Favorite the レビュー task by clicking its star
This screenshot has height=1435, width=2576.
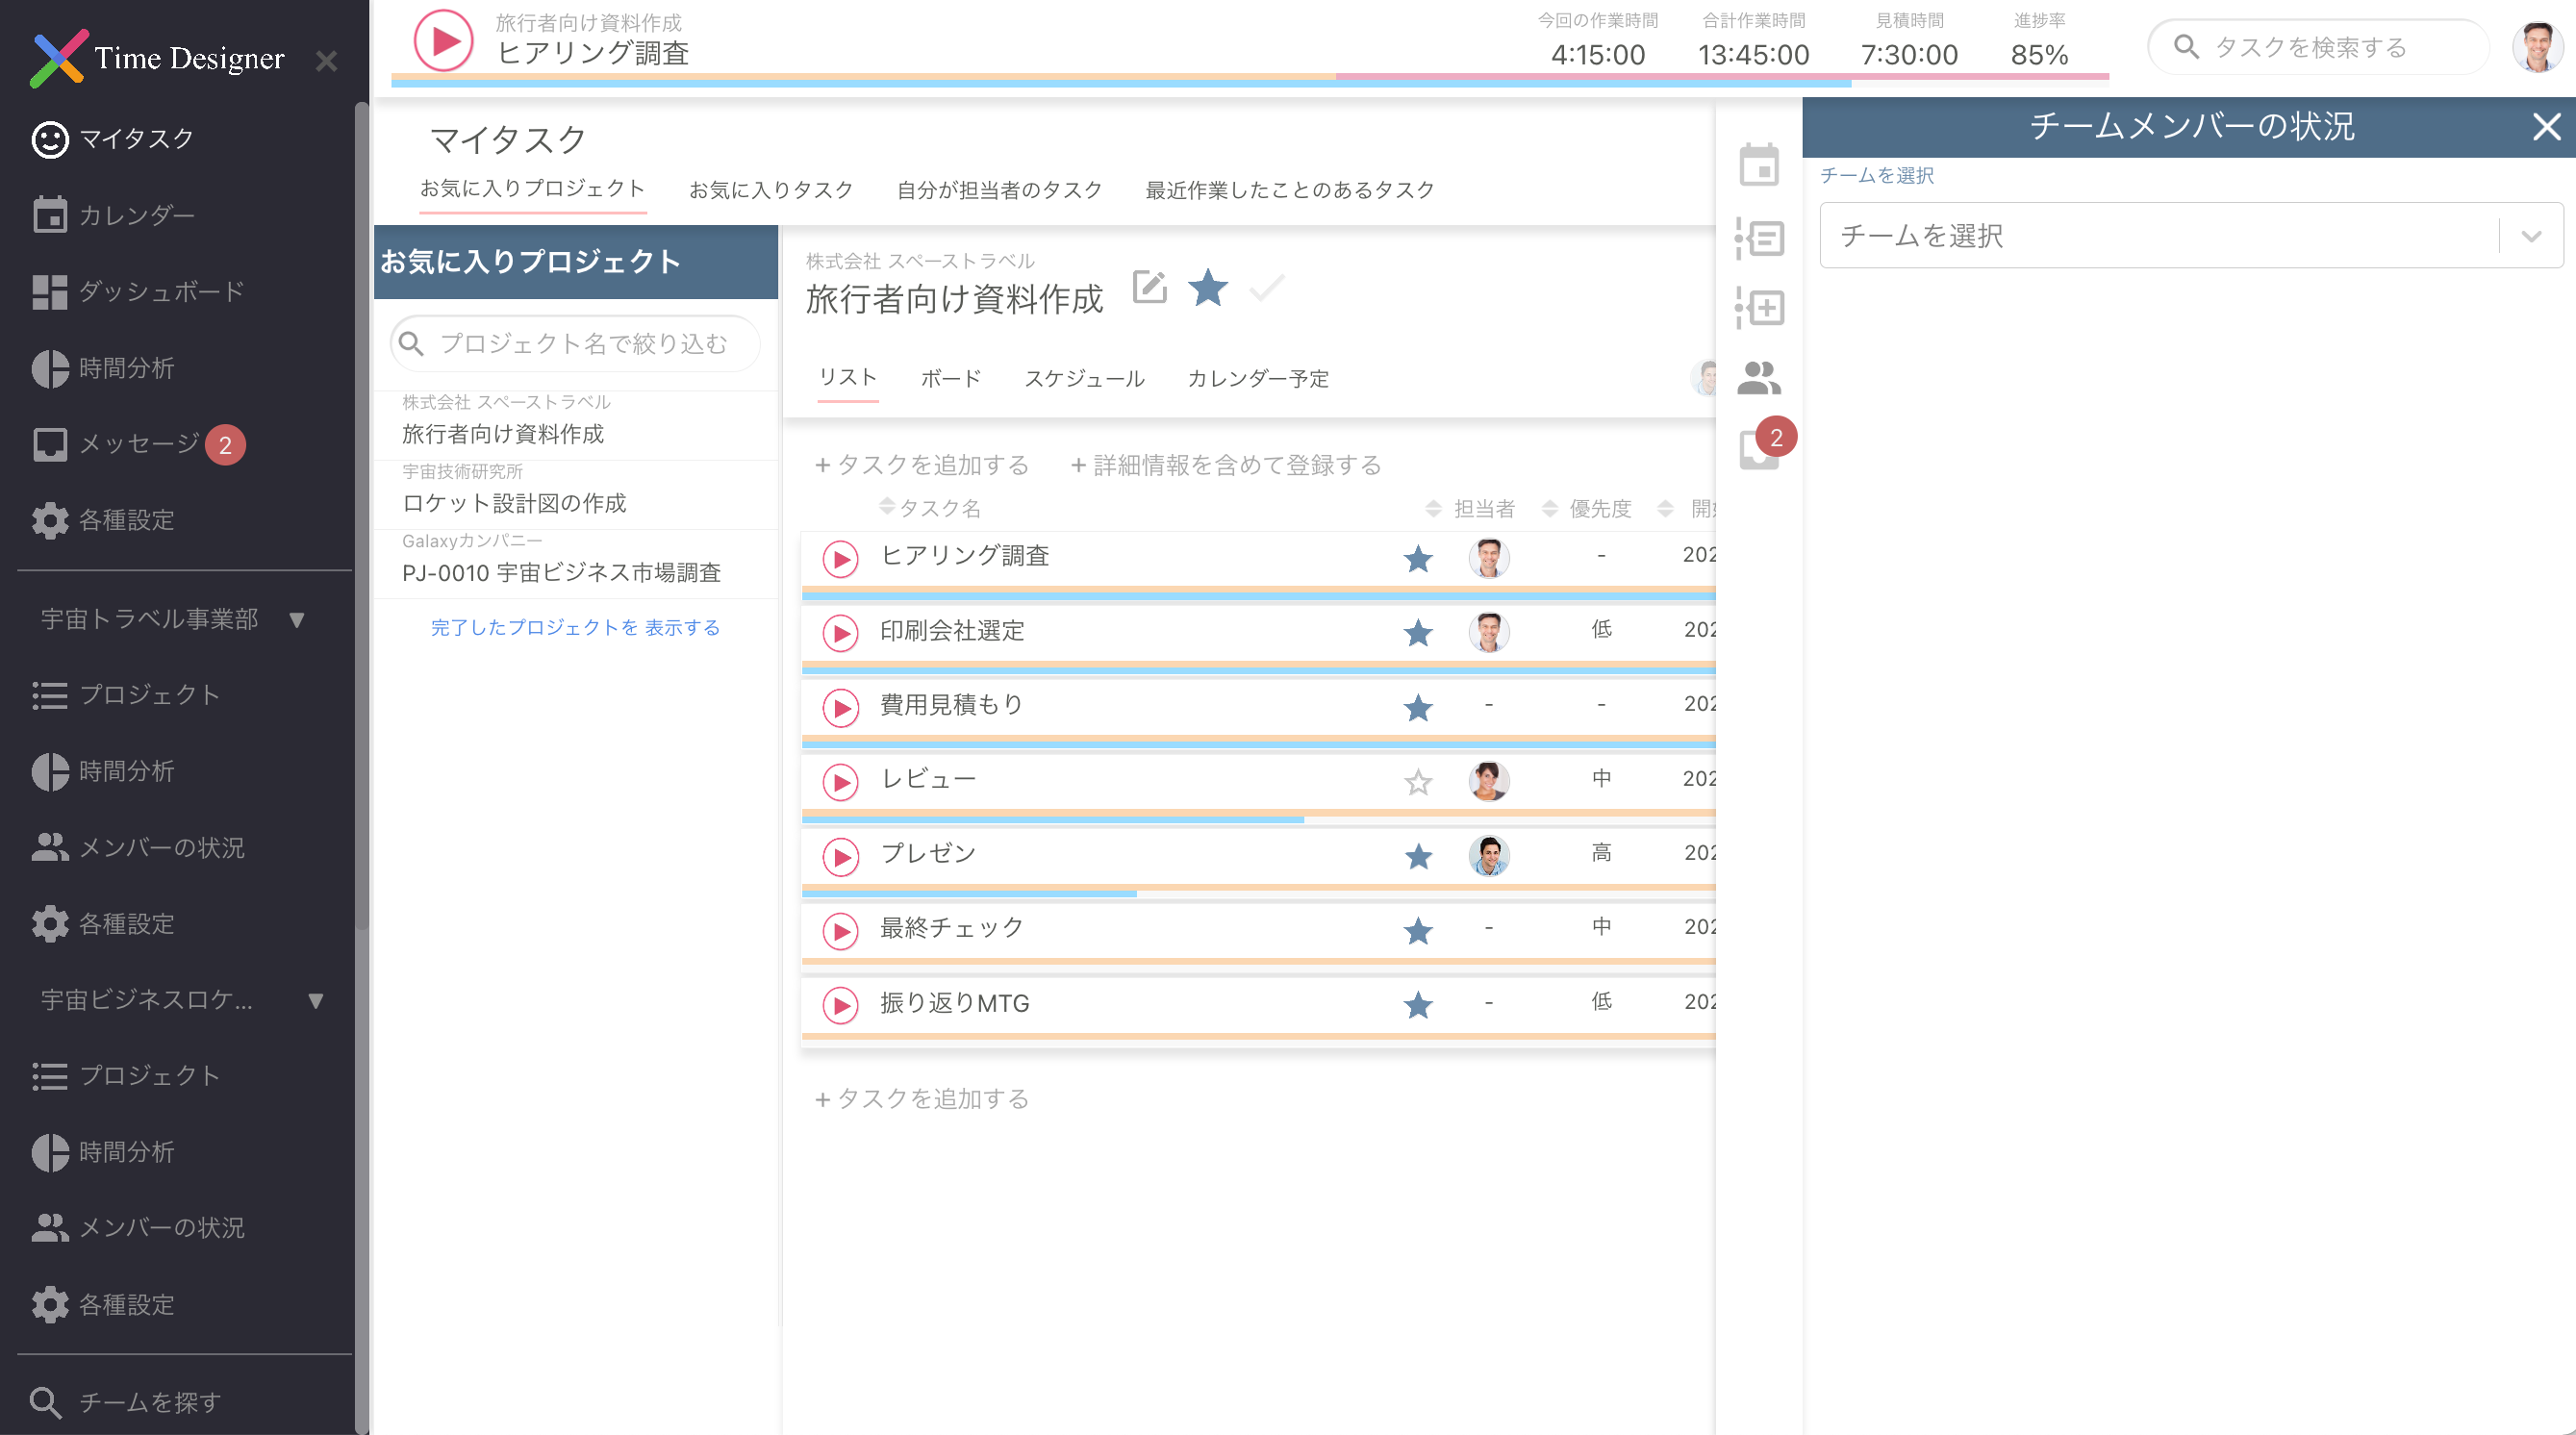click(x=1417, y=782)
